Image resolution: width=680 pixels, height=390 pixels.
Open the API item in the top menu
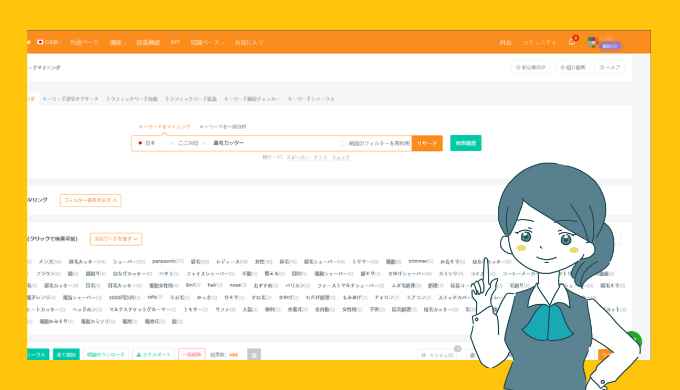175,42
